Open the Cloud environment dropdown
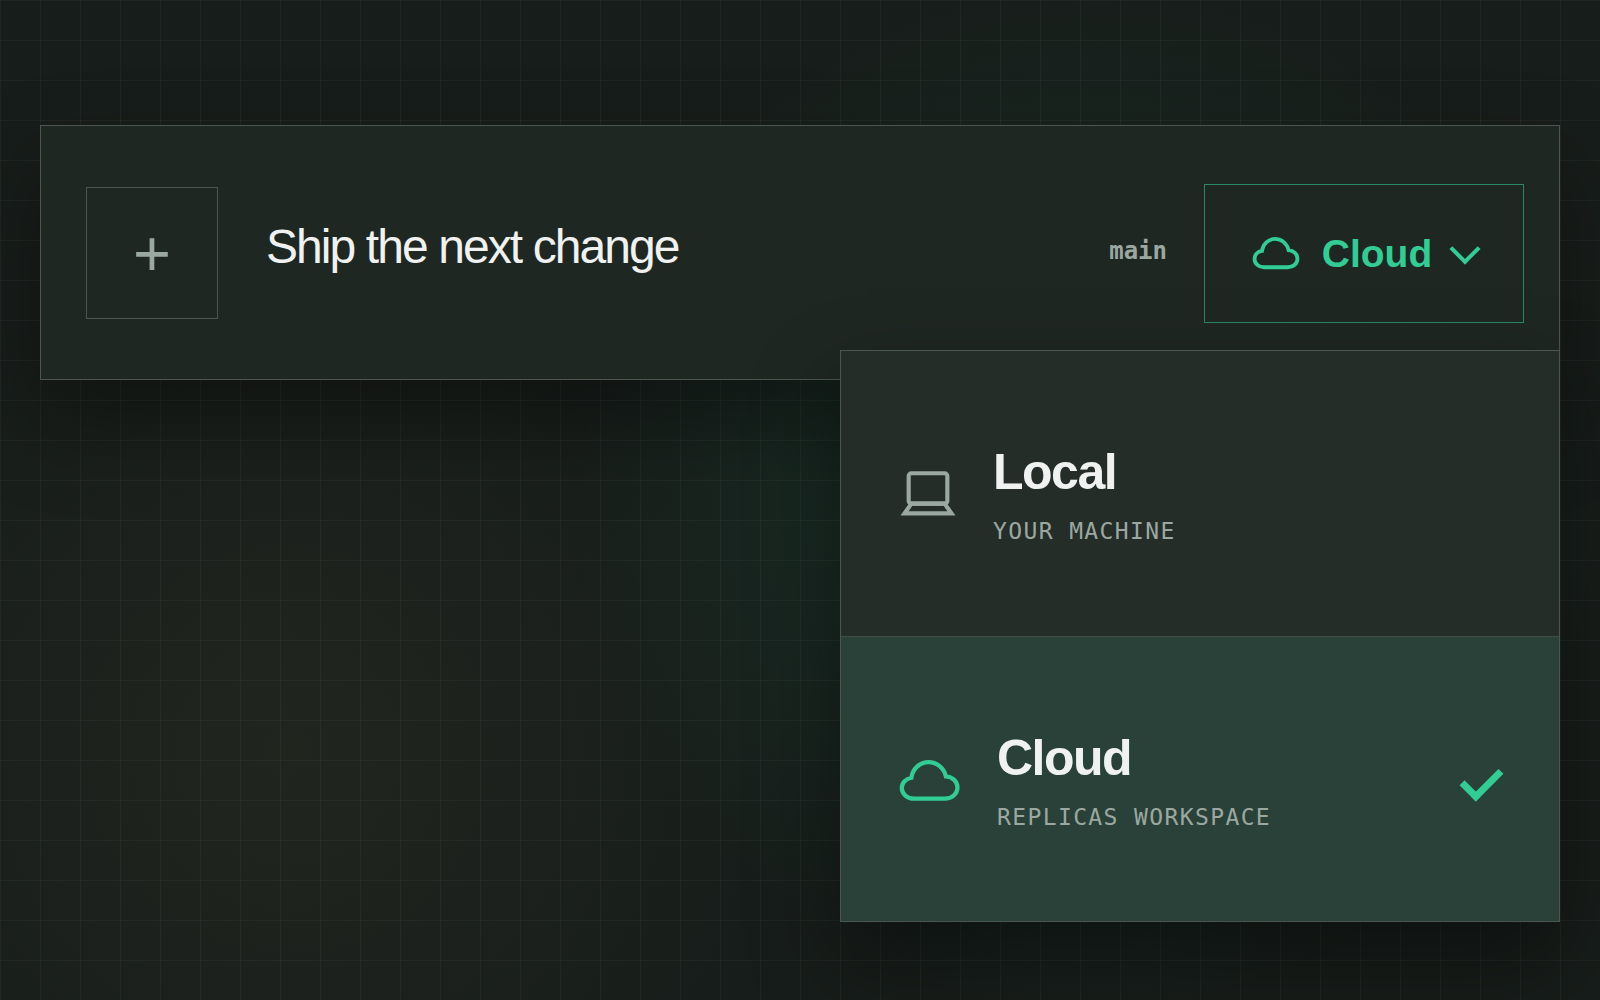This screenshot has width=1600, height=1000. coord(1363,253)
